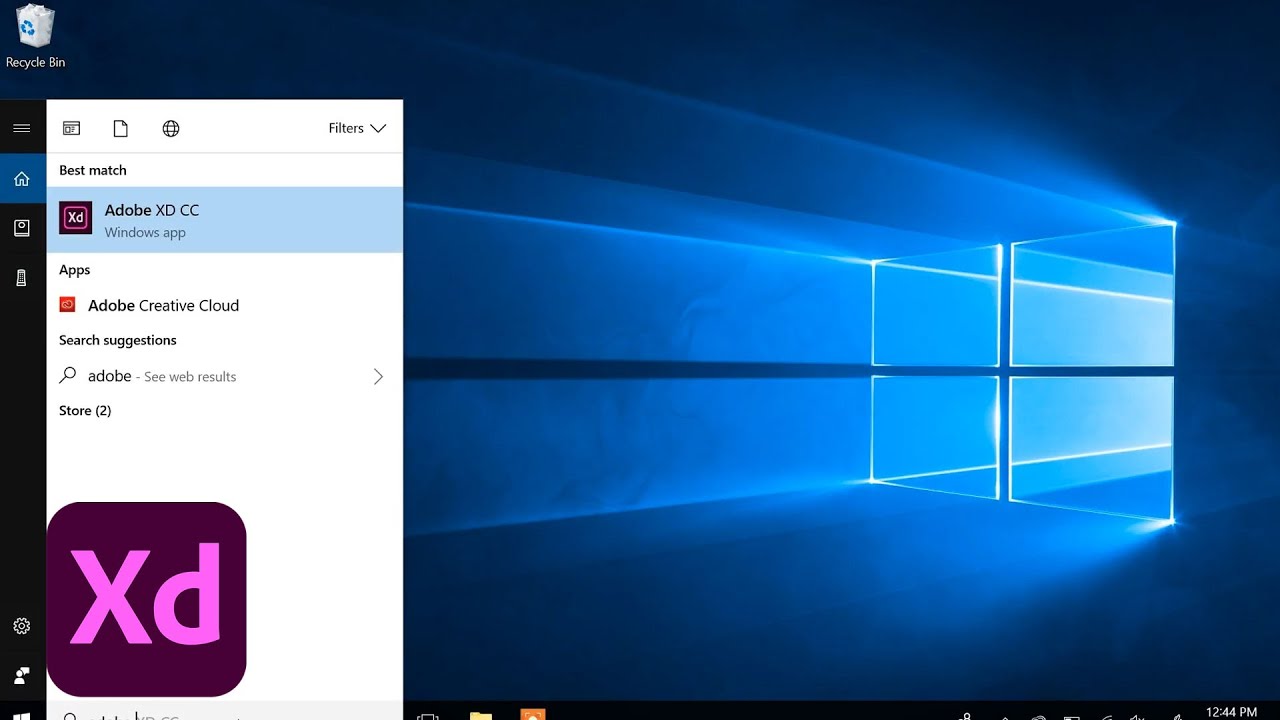
Task: Expand the adobe suggestion chevron arrow
Action: [378, 376]
